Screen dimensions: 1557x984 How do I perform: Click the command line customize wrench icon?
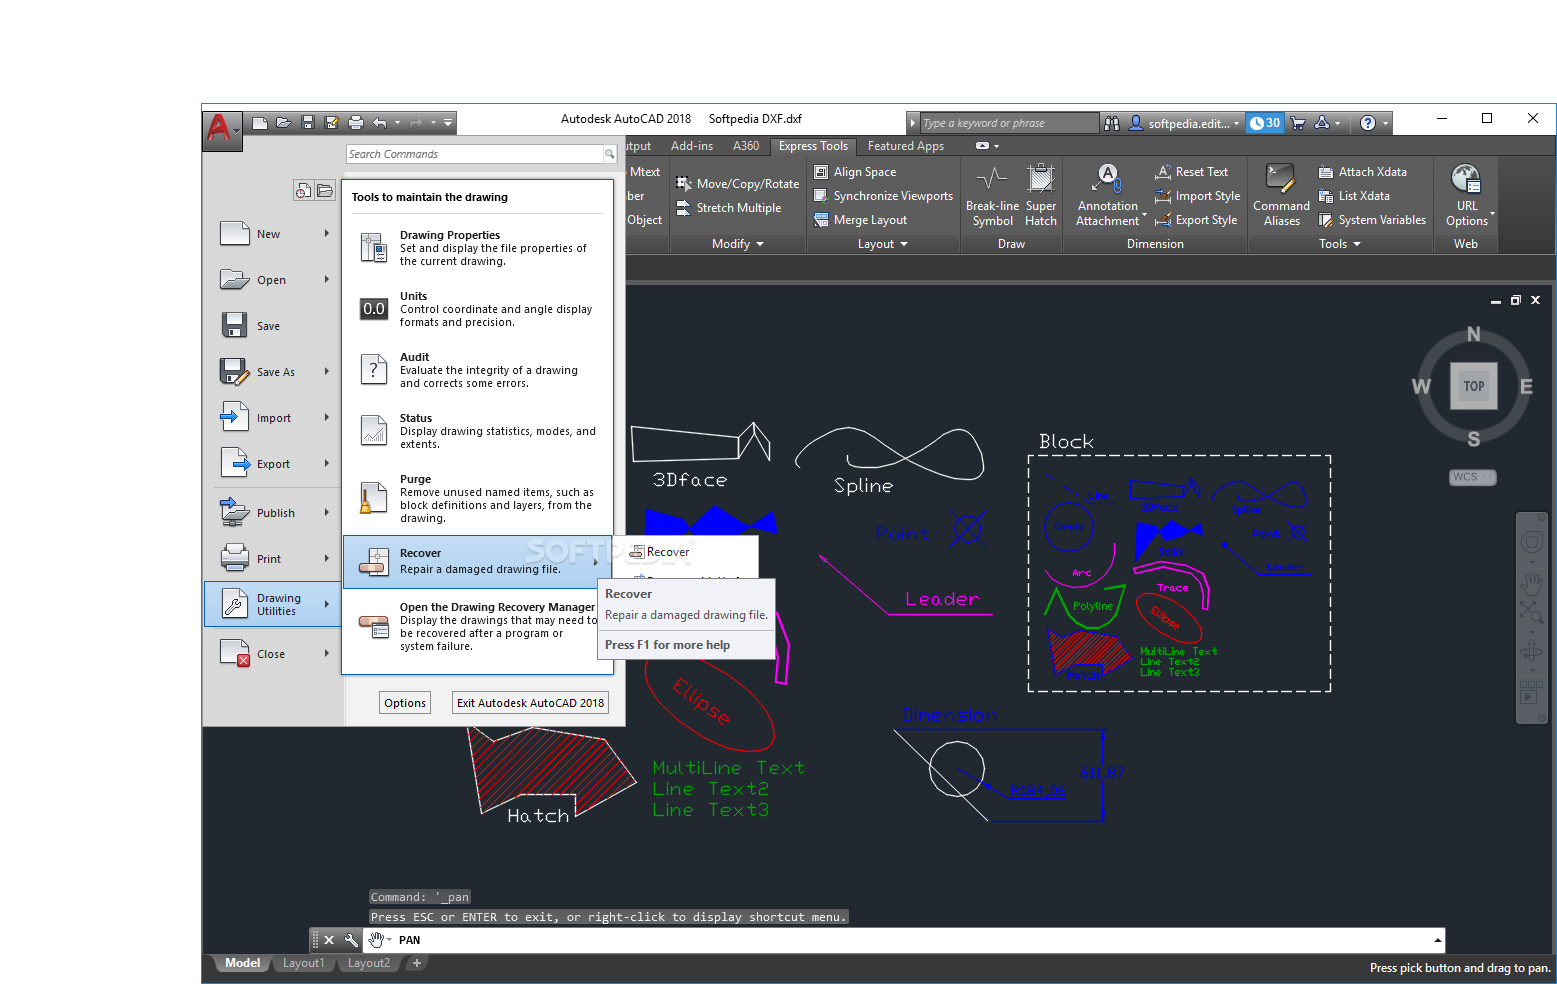(x=351, y=940)
